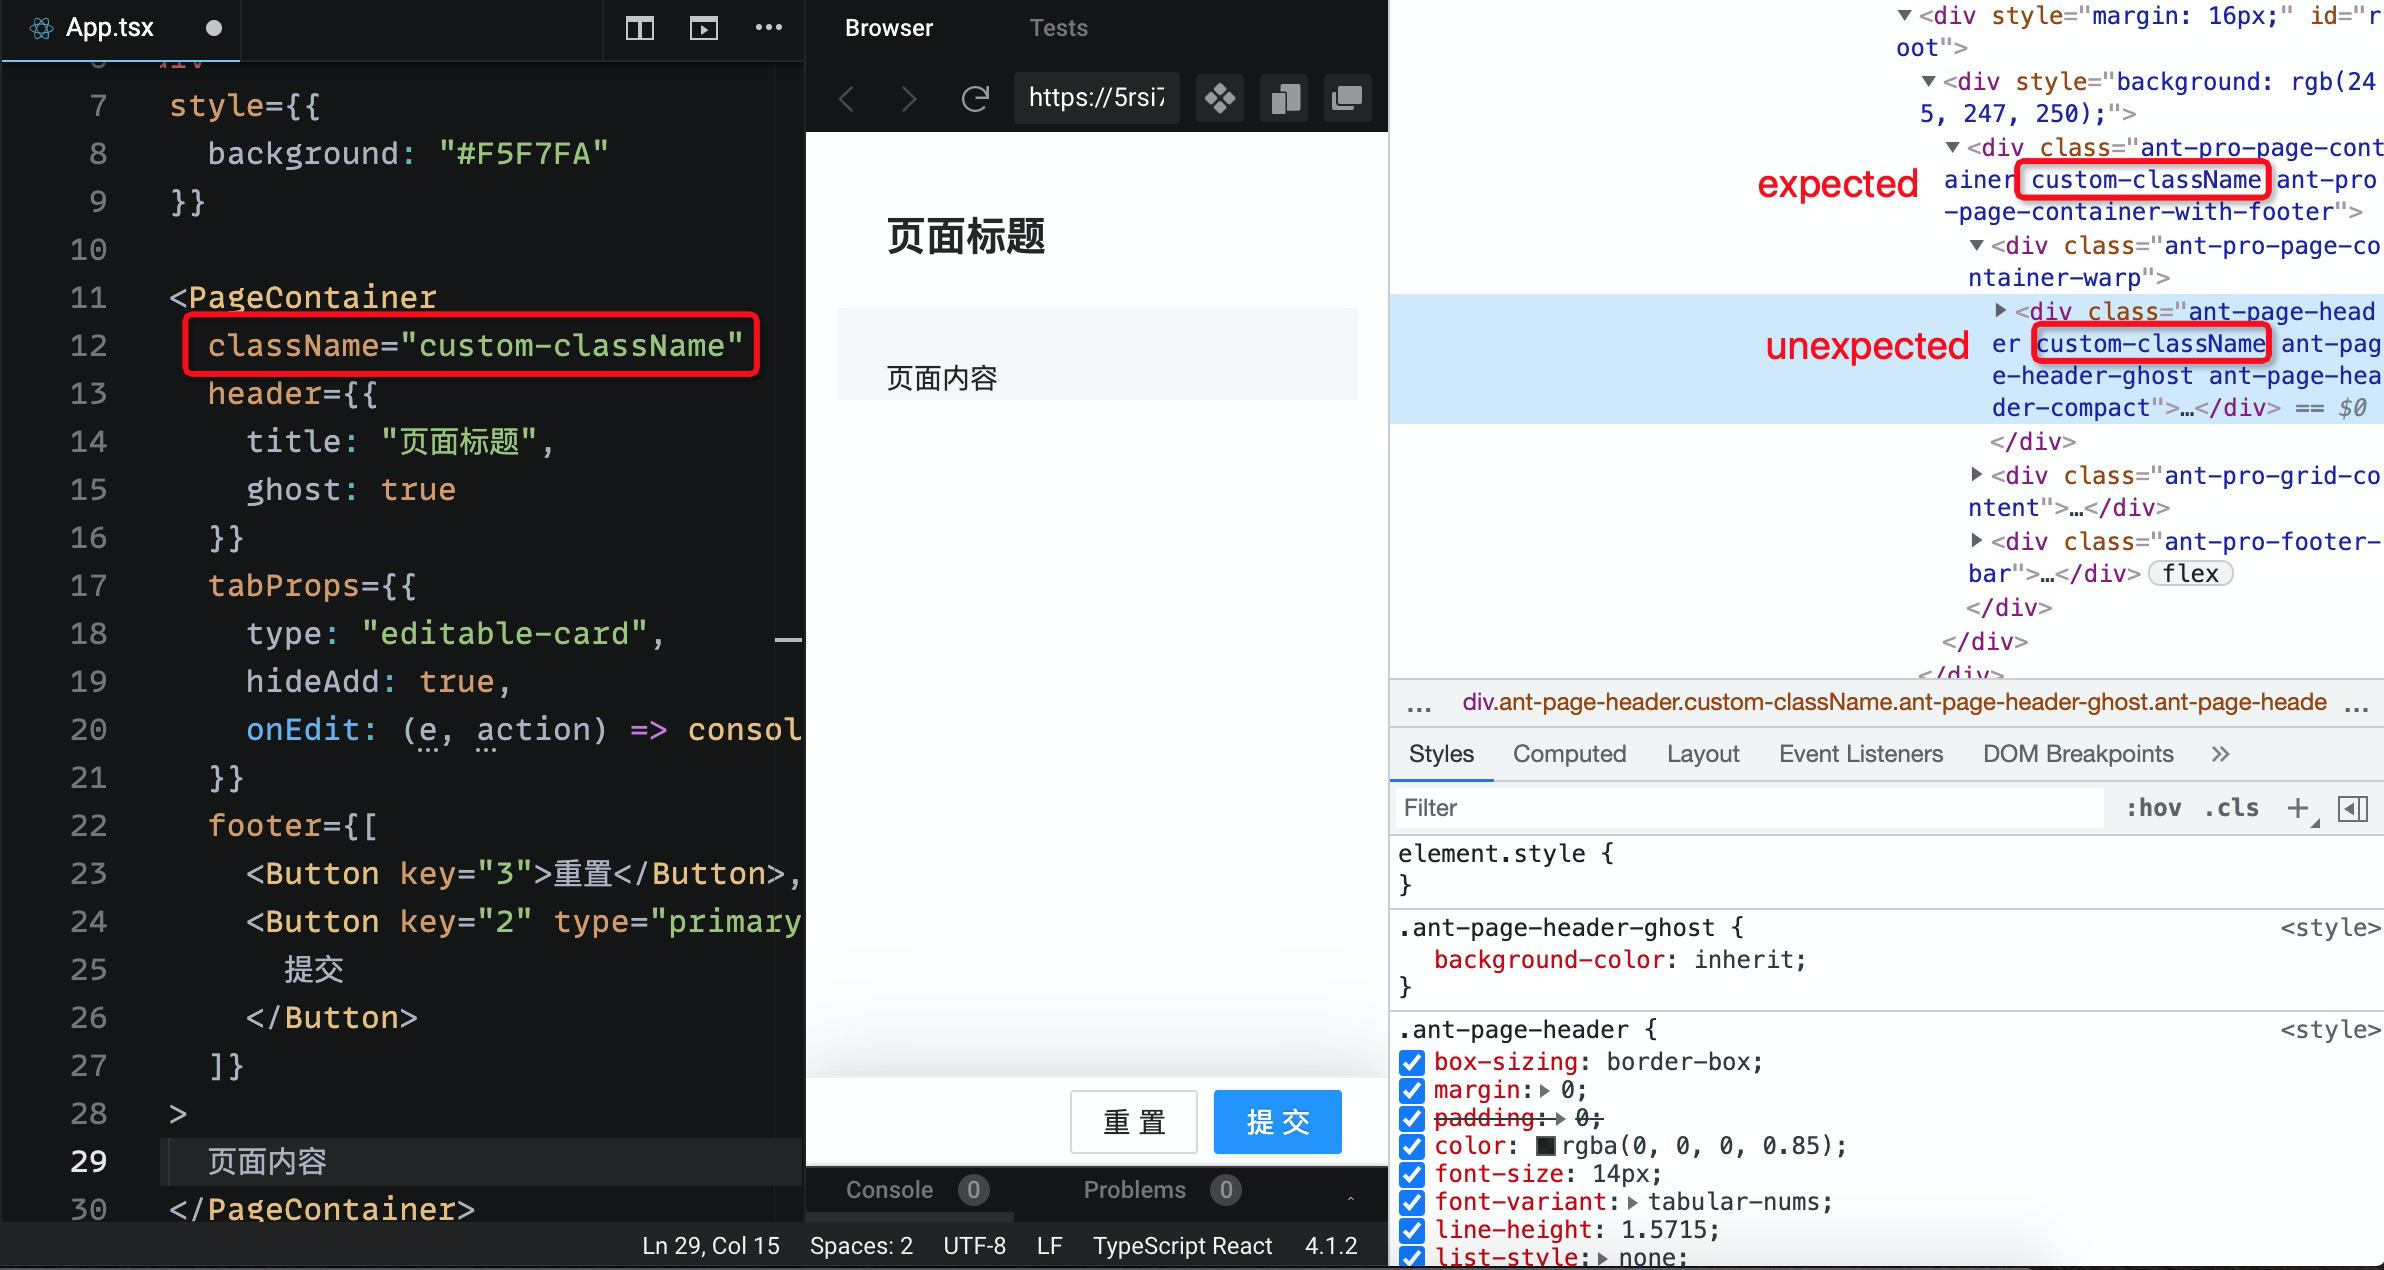Collapse the ant-pro-page-container-warp div
The width and height of the screenshot is (2384, 1270).
[1978, 246]
